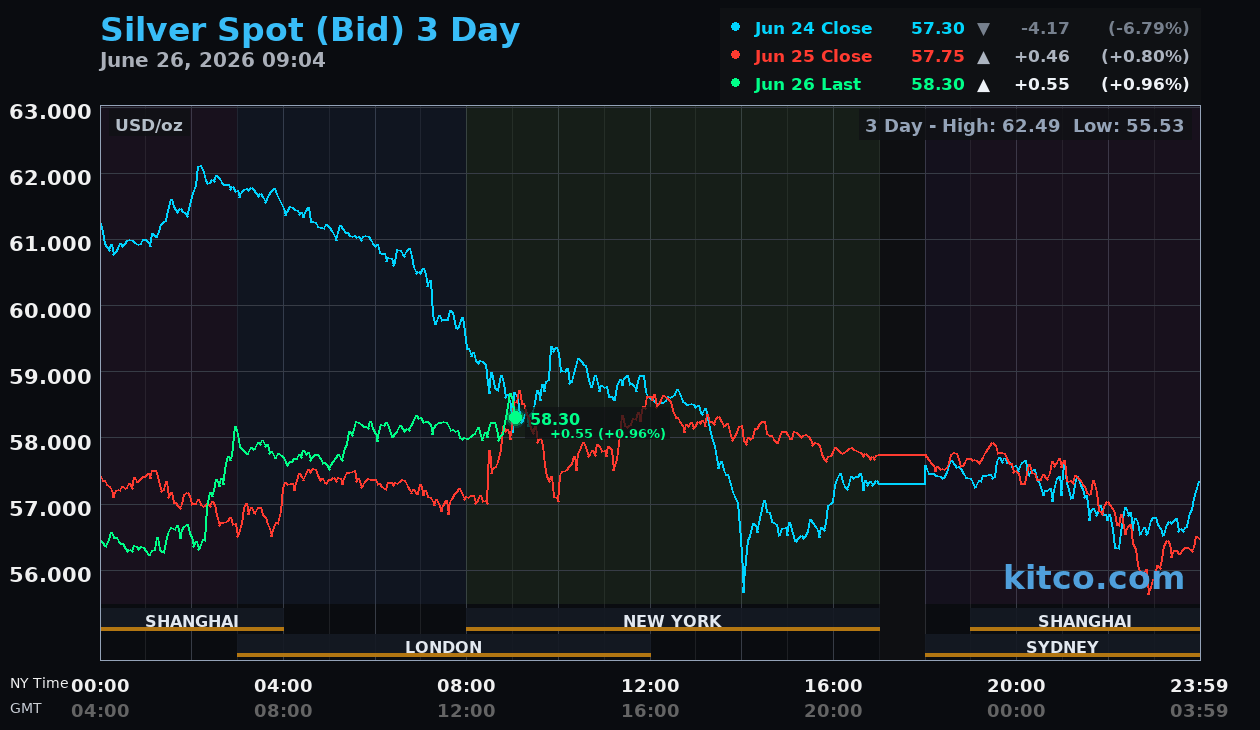Click the green Jun 26 legend dot
This screenshot has height=730, width=1260.
[x=736, y=84]
